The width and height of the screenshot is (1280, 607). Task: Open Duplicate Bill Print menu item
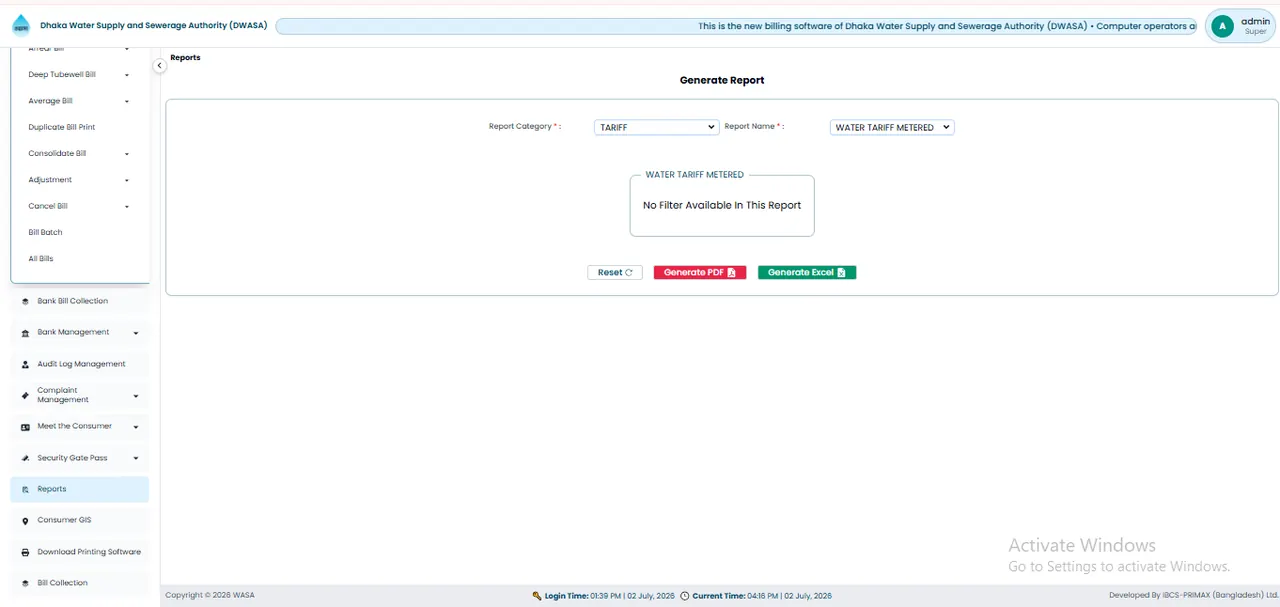(62, 127)
